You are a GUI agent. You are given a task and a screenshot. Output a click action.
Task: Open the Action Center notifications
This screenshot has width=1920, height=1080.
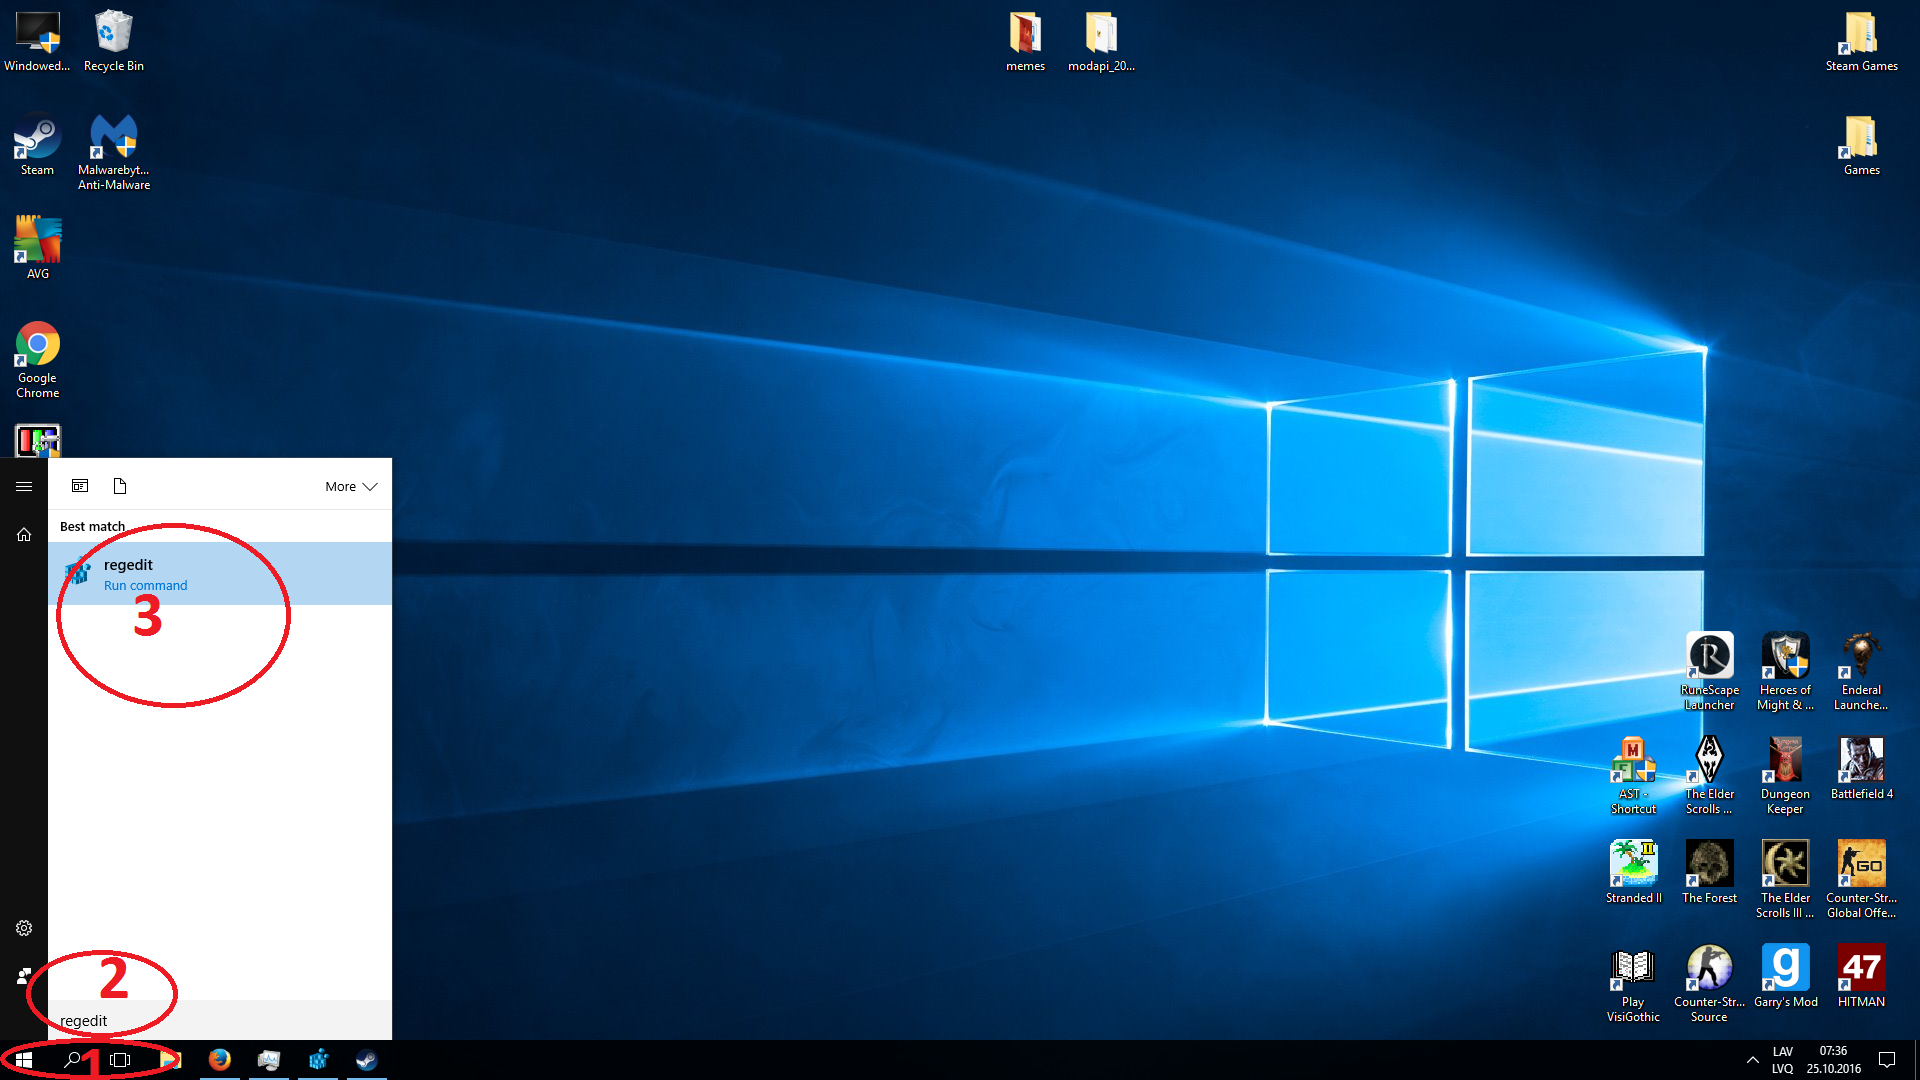(1887, 1060)
